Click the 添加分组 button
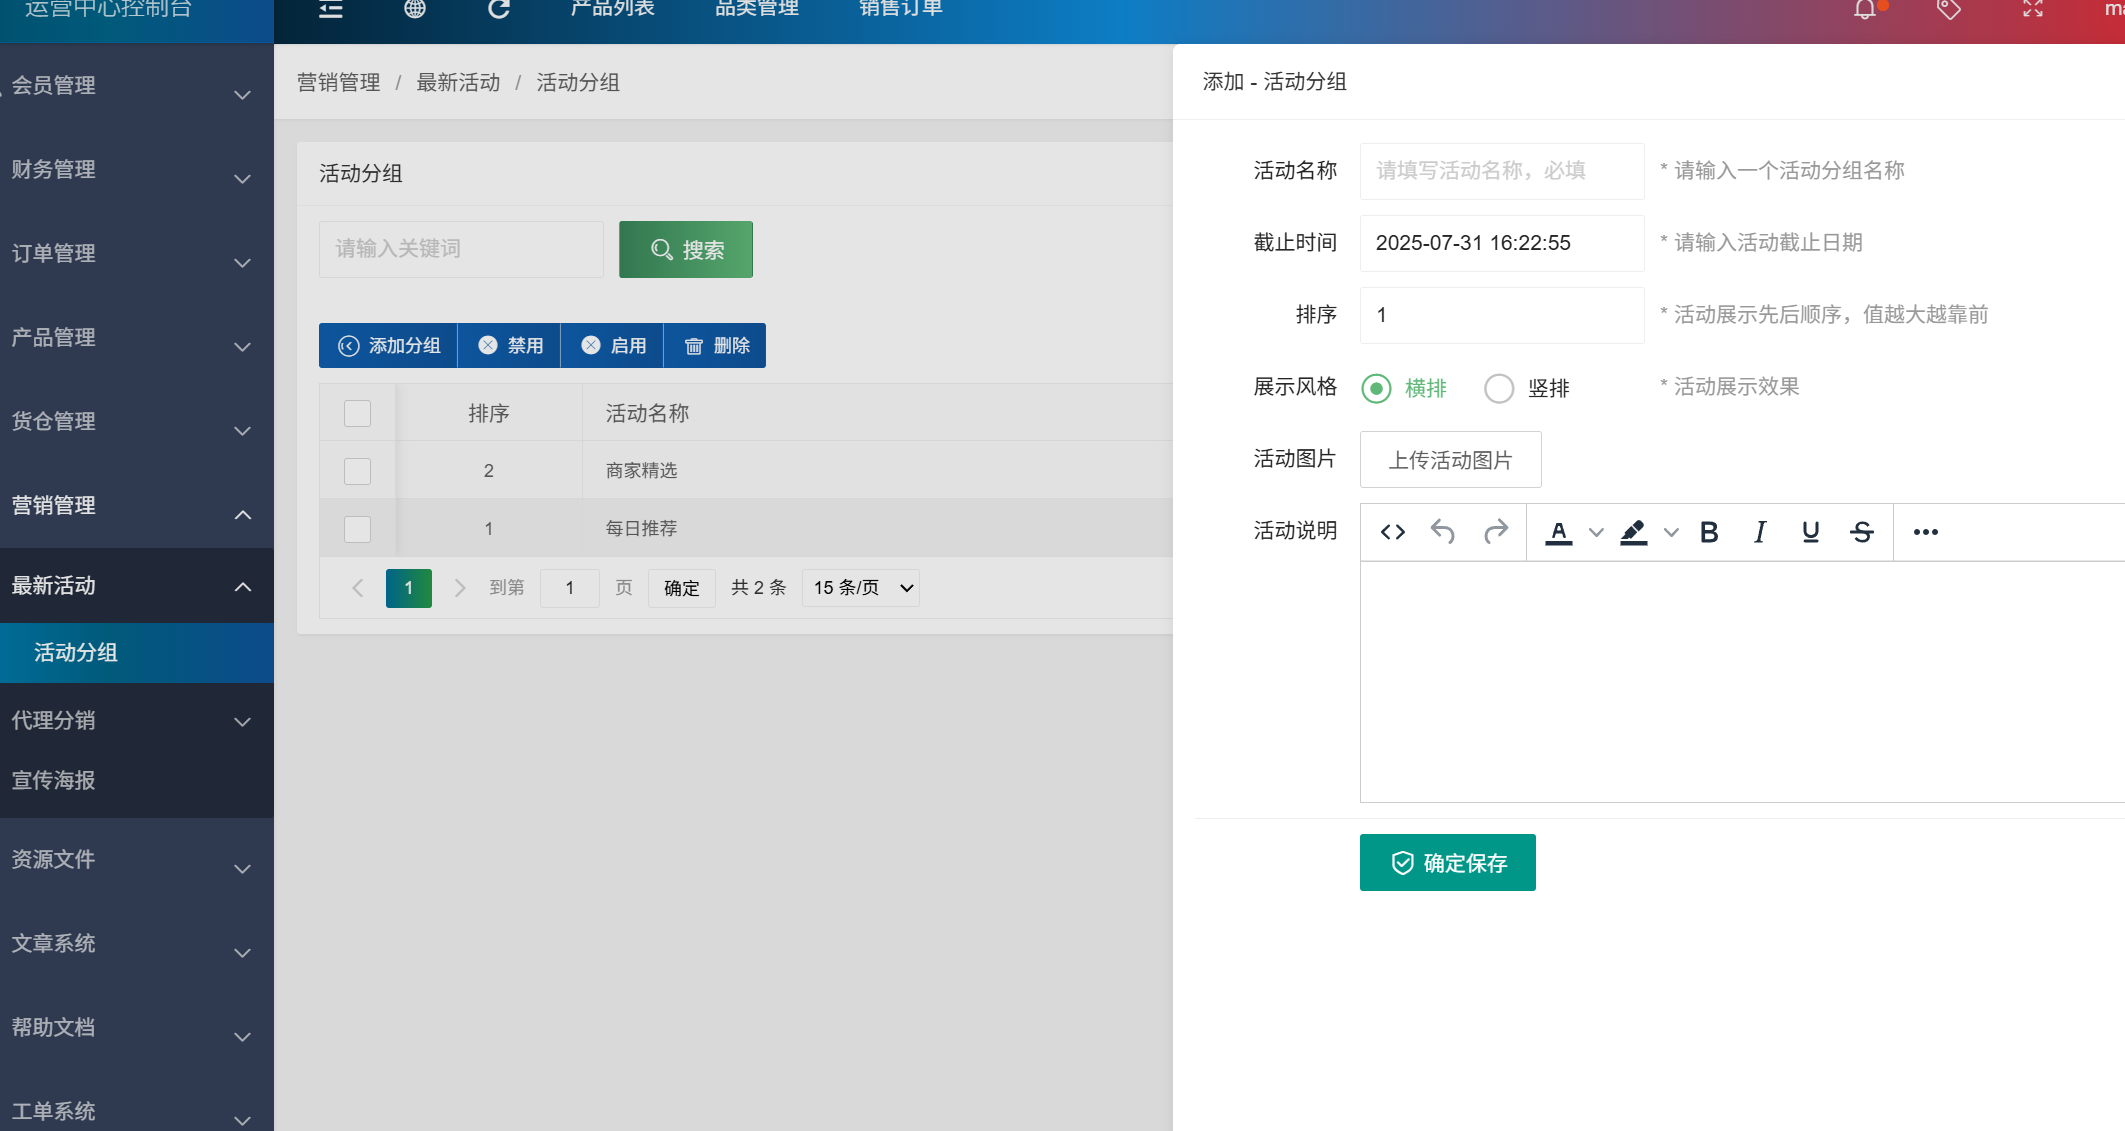The width and height of the screenshot is (2125, 1131). [x=389, y=346]
